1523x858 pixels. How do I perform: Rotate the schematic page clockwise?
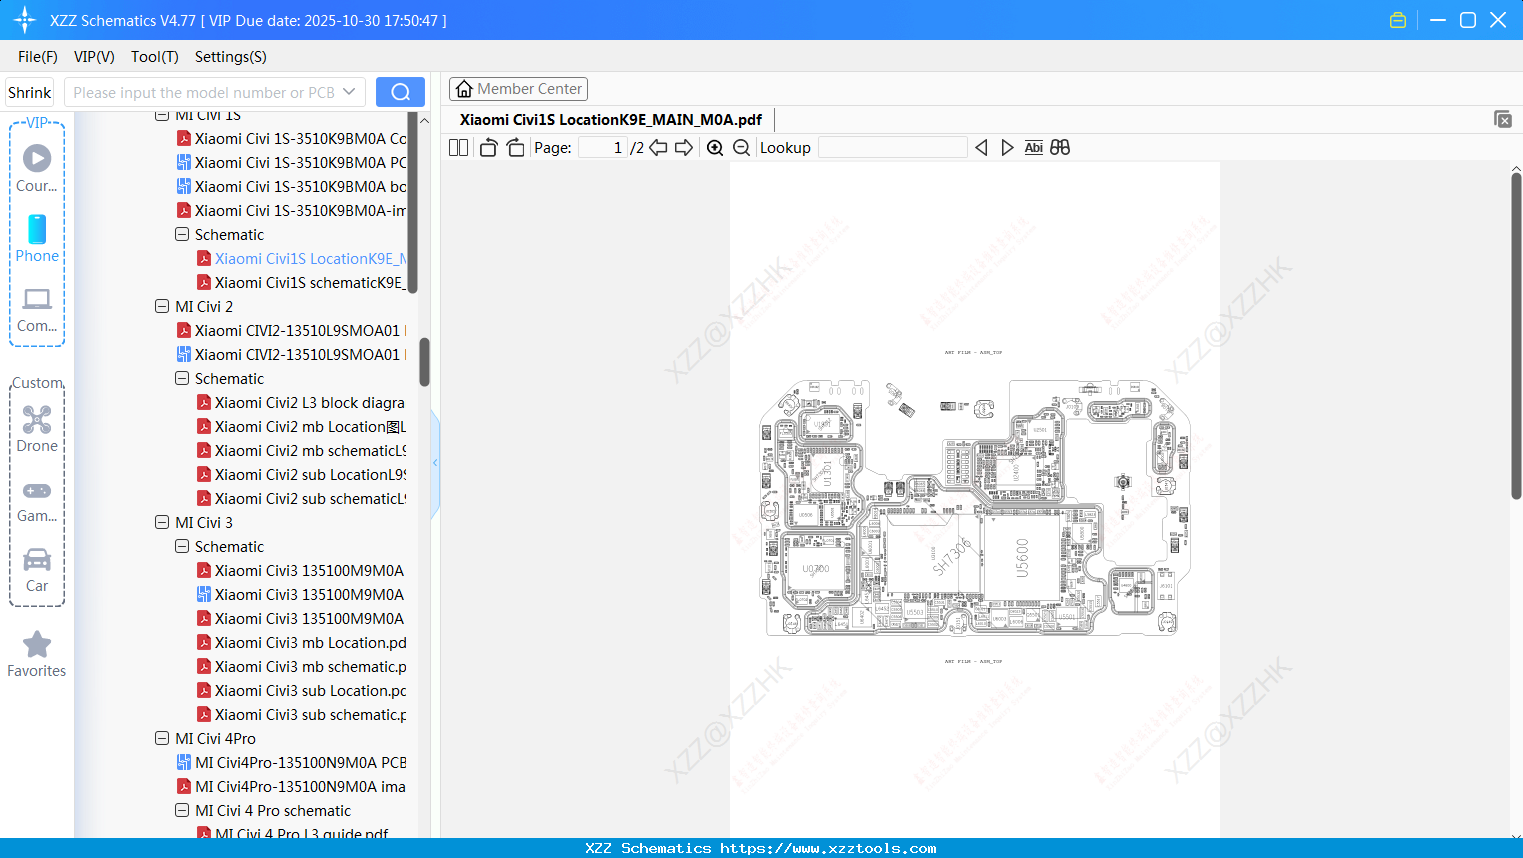tap(514, 147)
